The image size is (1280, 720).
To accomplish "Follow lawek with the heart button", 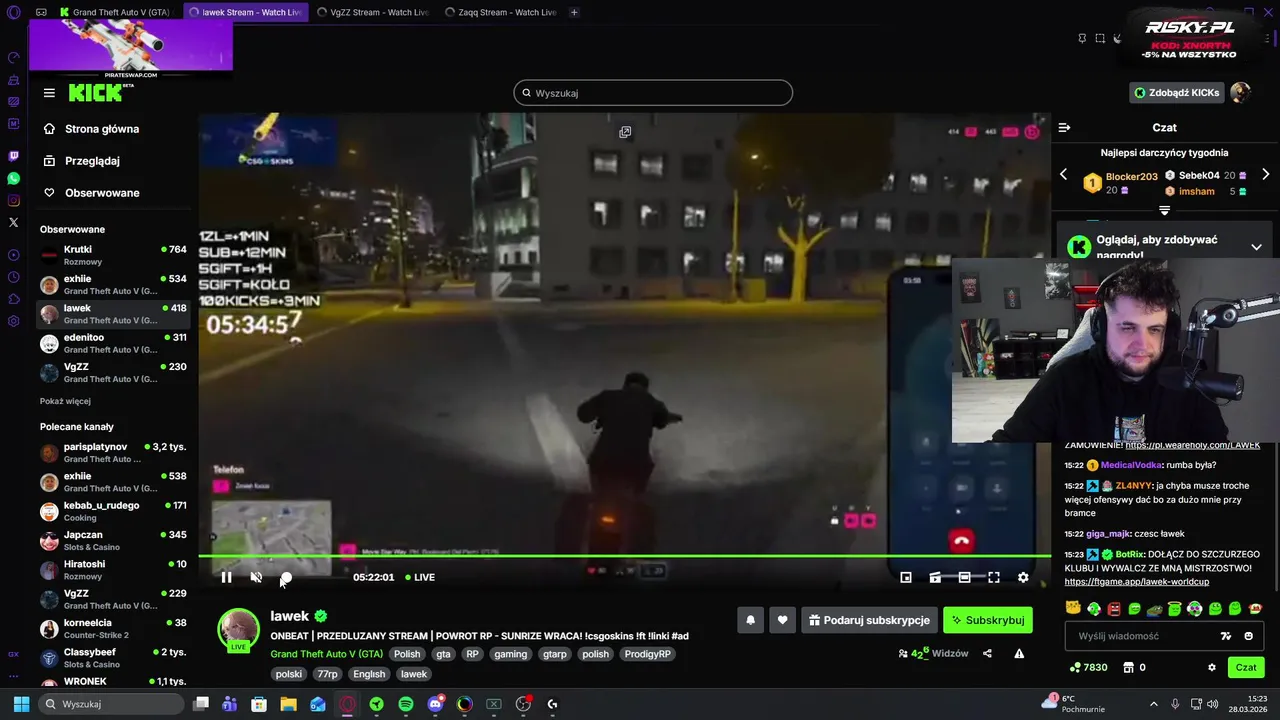I will tap(783, 620).
